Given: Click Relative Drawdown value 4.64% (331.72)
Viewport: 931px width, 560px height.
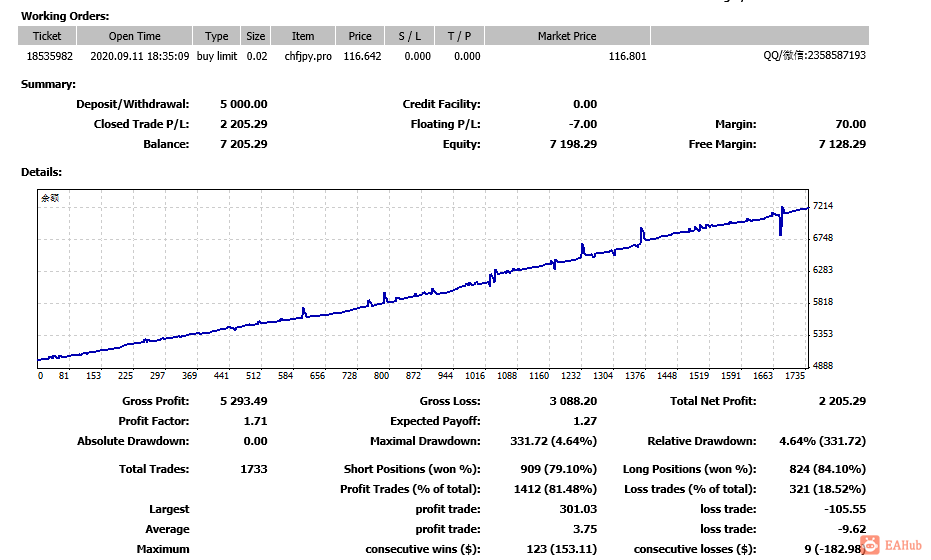Looking at the screenshot, I should 822,441.
